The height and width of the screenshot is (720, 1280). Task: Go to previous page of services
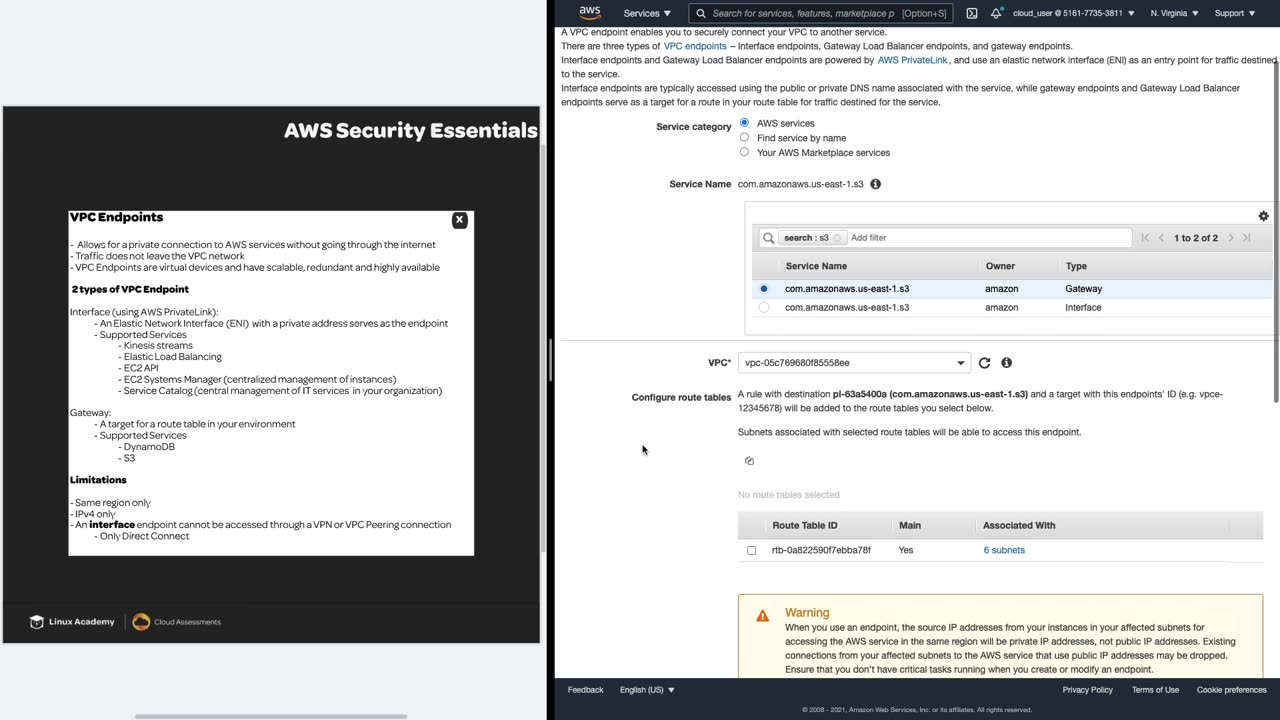pos(1161,238)
